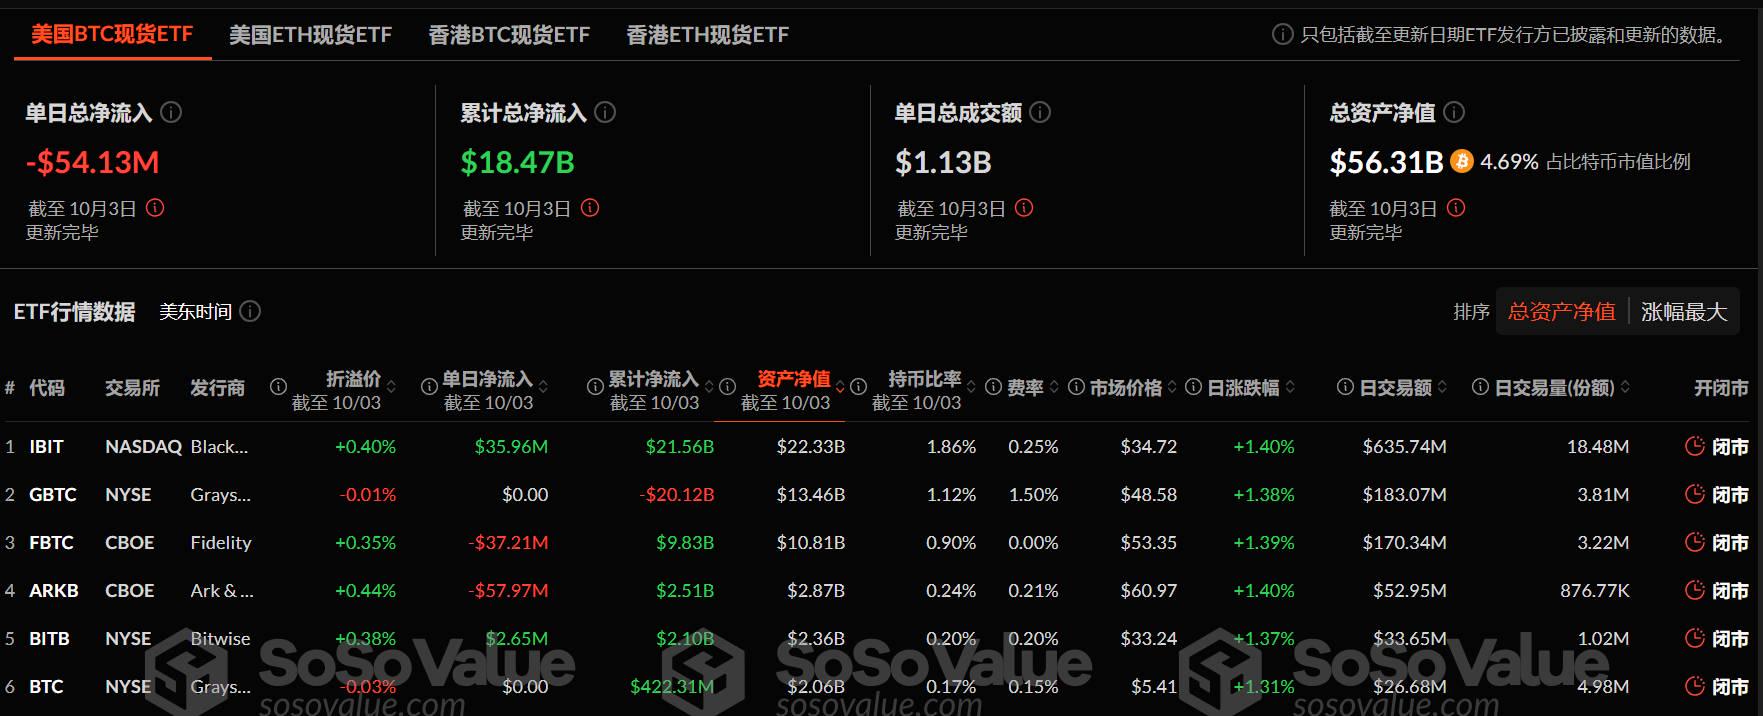
Task: Click info icon before 折溢价 column
Action: click(x=278, y=386)
